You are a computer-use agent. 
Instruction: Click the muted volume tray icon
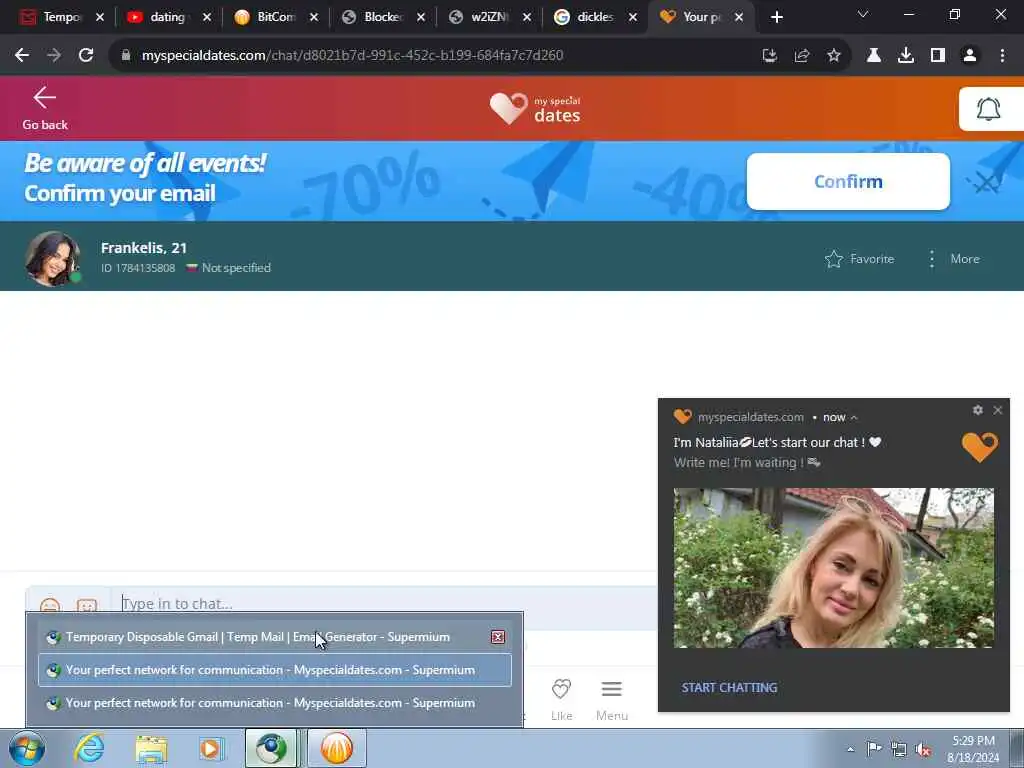(x=923, y=750)
